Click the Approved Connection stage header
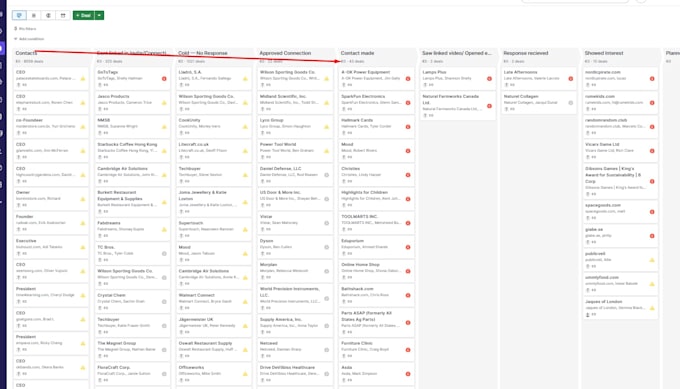 [285, 53]
